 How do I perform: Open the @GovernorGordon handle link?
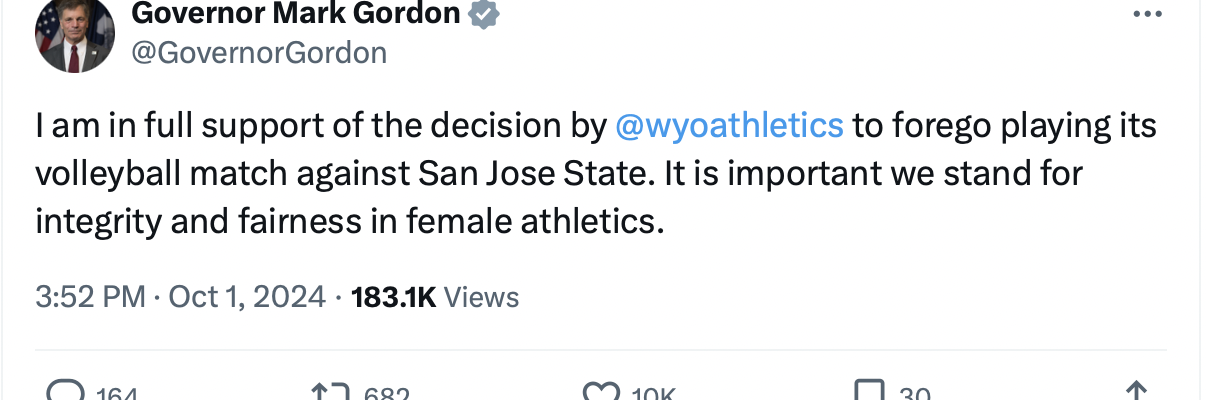point(259,52)
